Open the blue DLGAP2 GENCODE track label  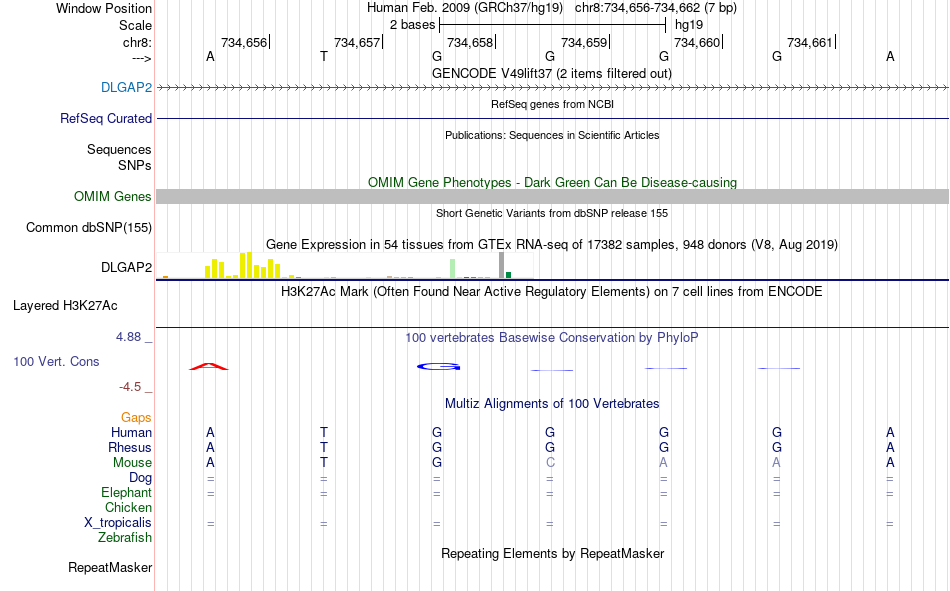126,87
